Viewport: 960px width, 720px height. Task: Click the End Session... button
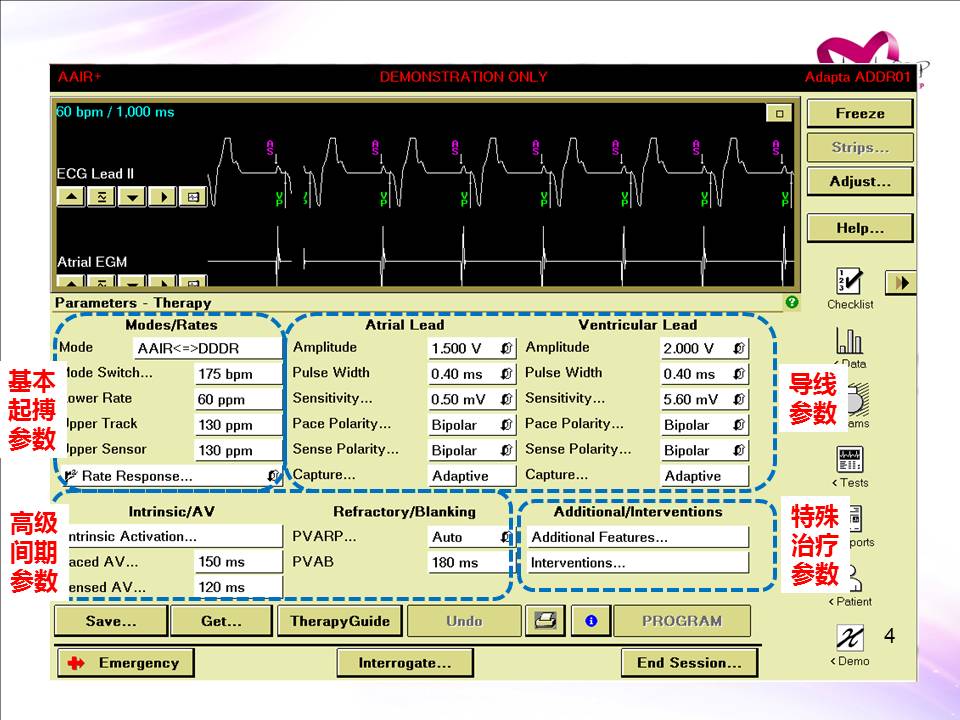coord(689,663)
